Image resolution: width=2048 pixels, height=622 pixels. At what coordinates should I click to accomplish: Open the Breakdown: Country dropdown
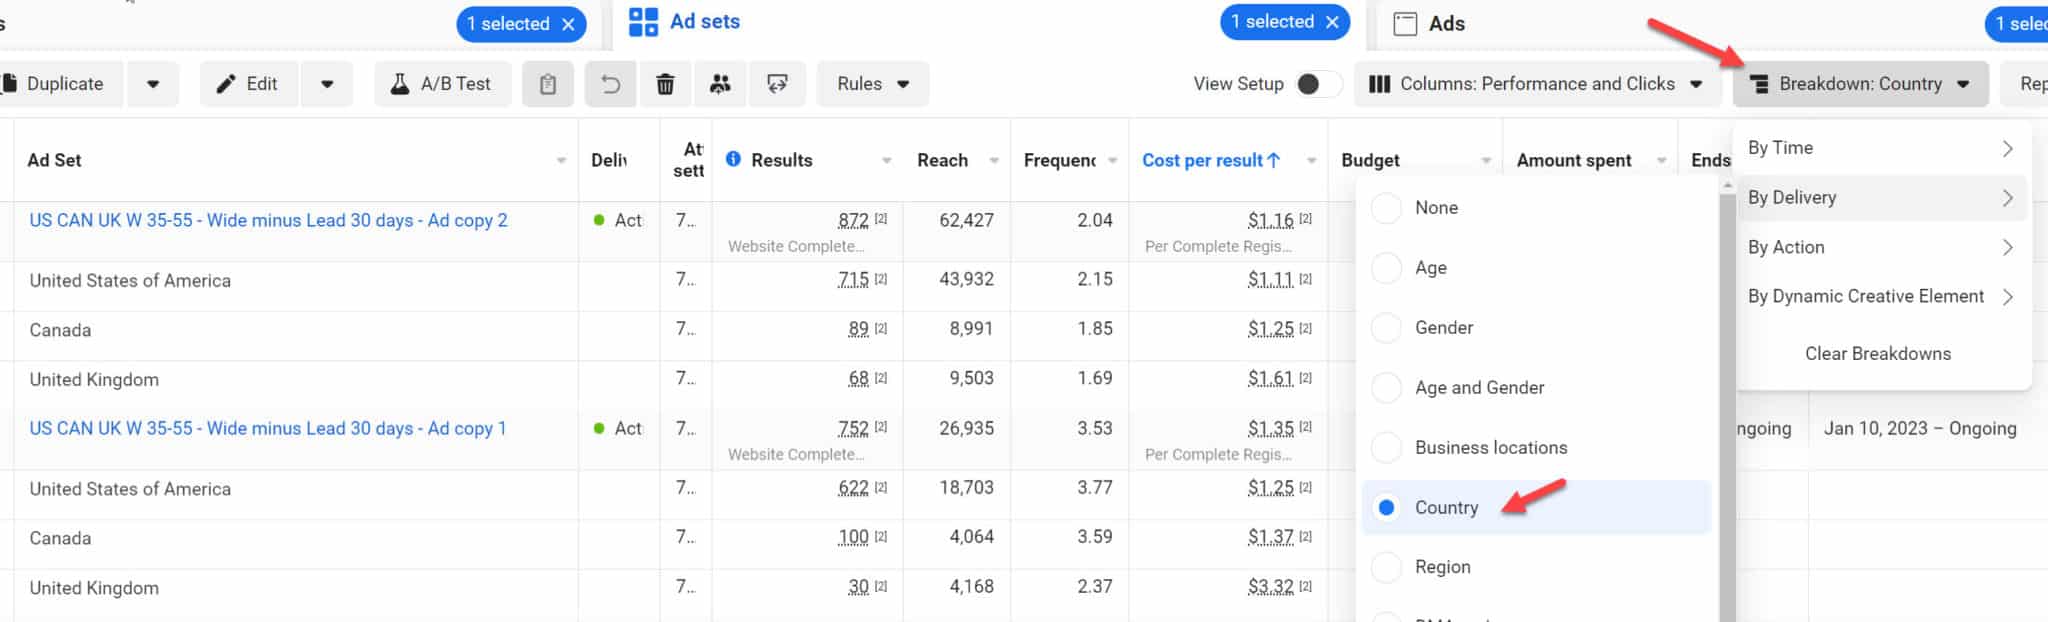click(x=1860, y=84)
